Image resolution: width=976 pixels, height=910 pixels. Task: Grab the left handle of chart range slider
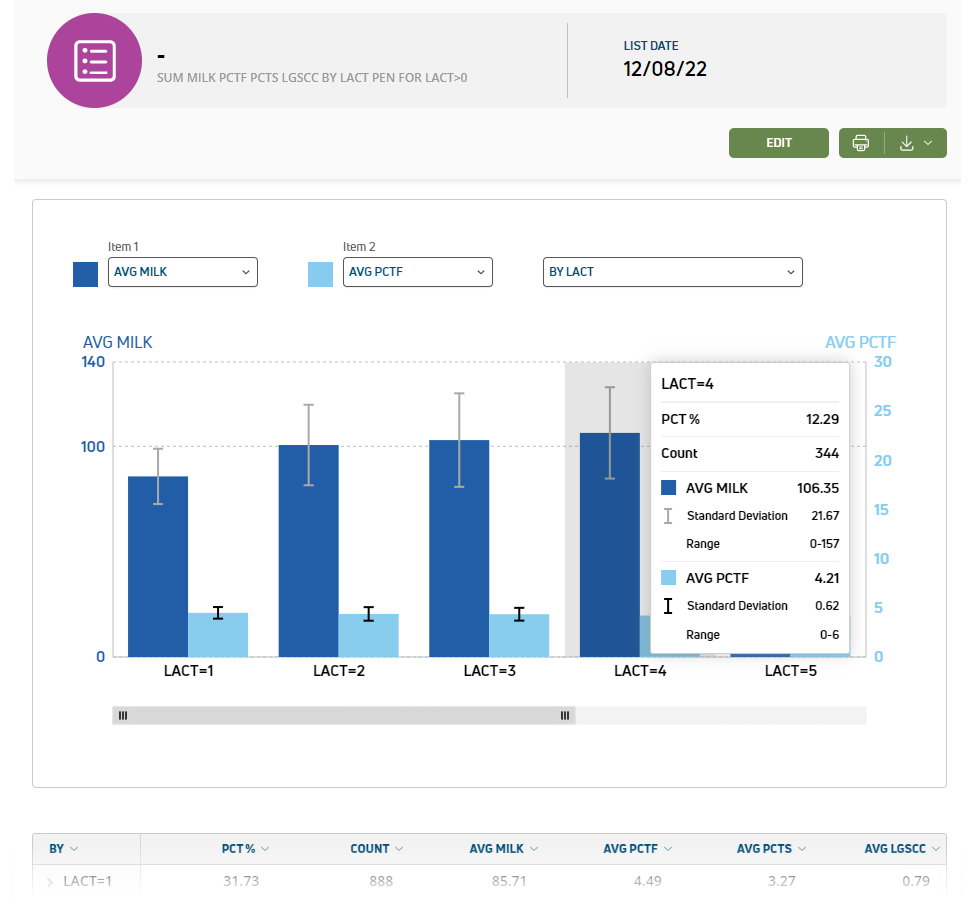[123, 715]
